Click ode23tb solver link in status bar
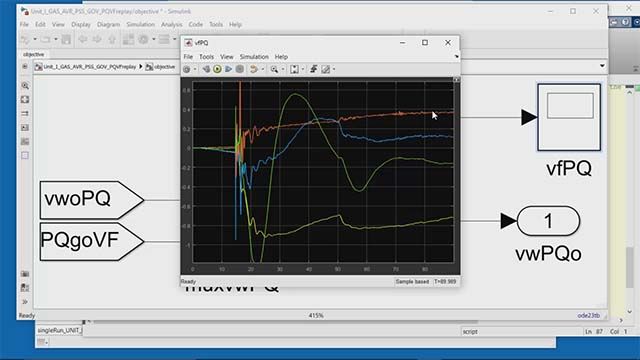The image size is (640, 360). [588, 316]
